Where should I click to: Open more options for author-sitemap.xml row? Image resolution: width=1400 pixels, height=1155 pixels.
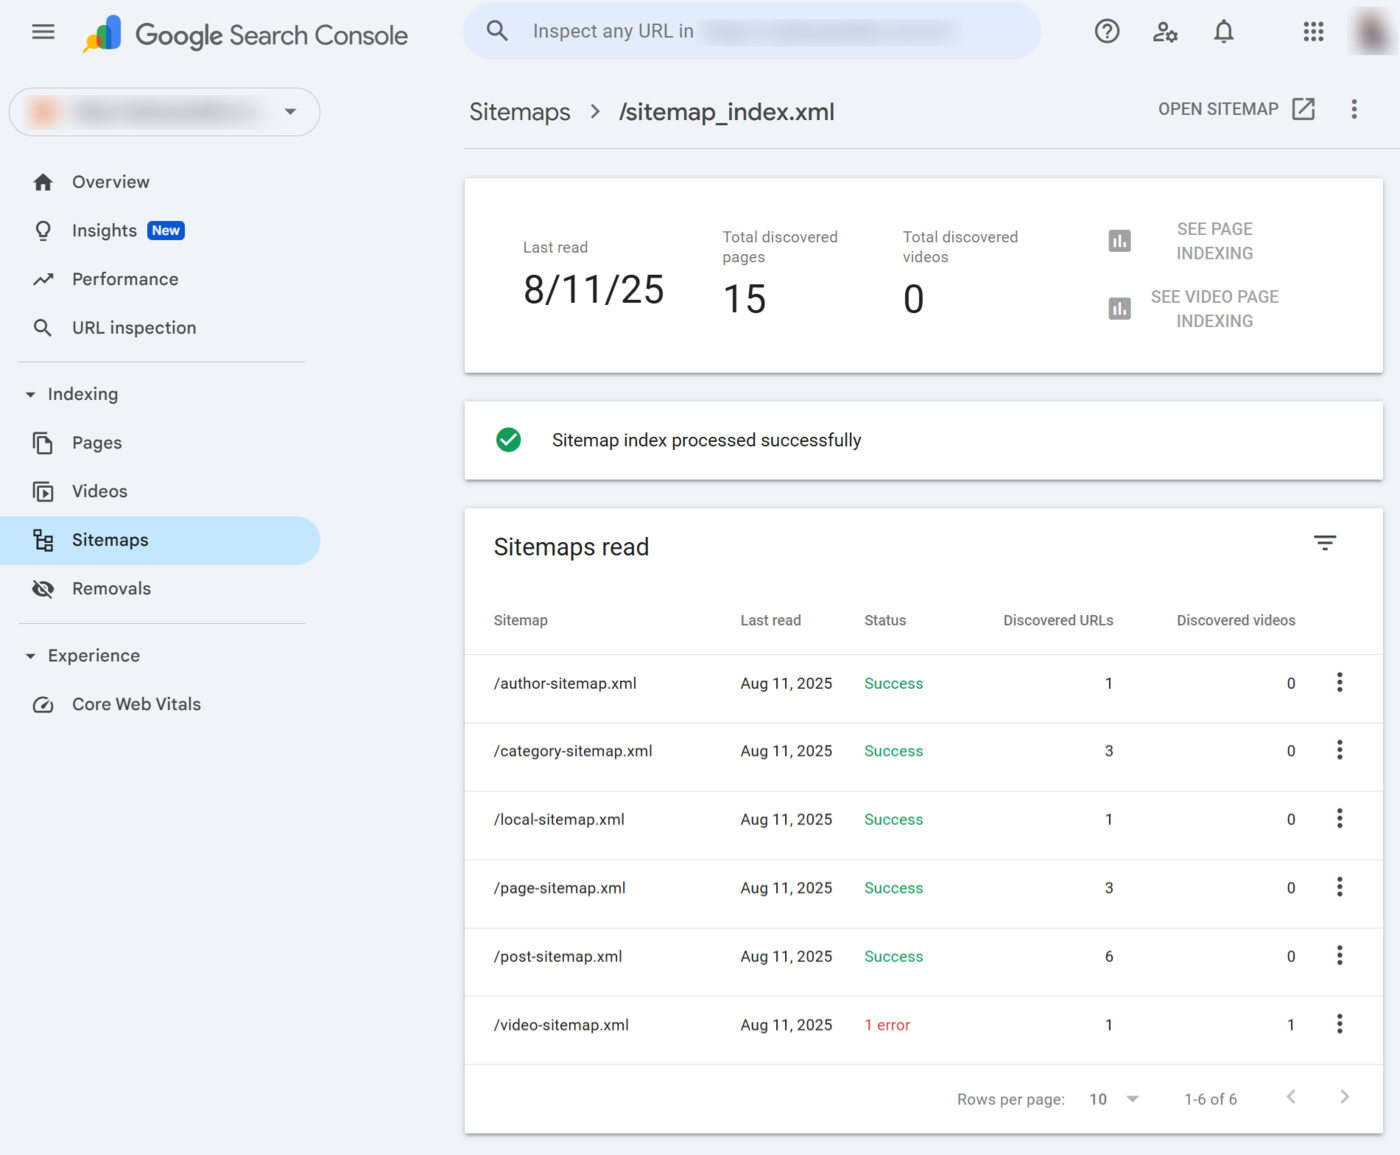click(x=1339, y=683)
